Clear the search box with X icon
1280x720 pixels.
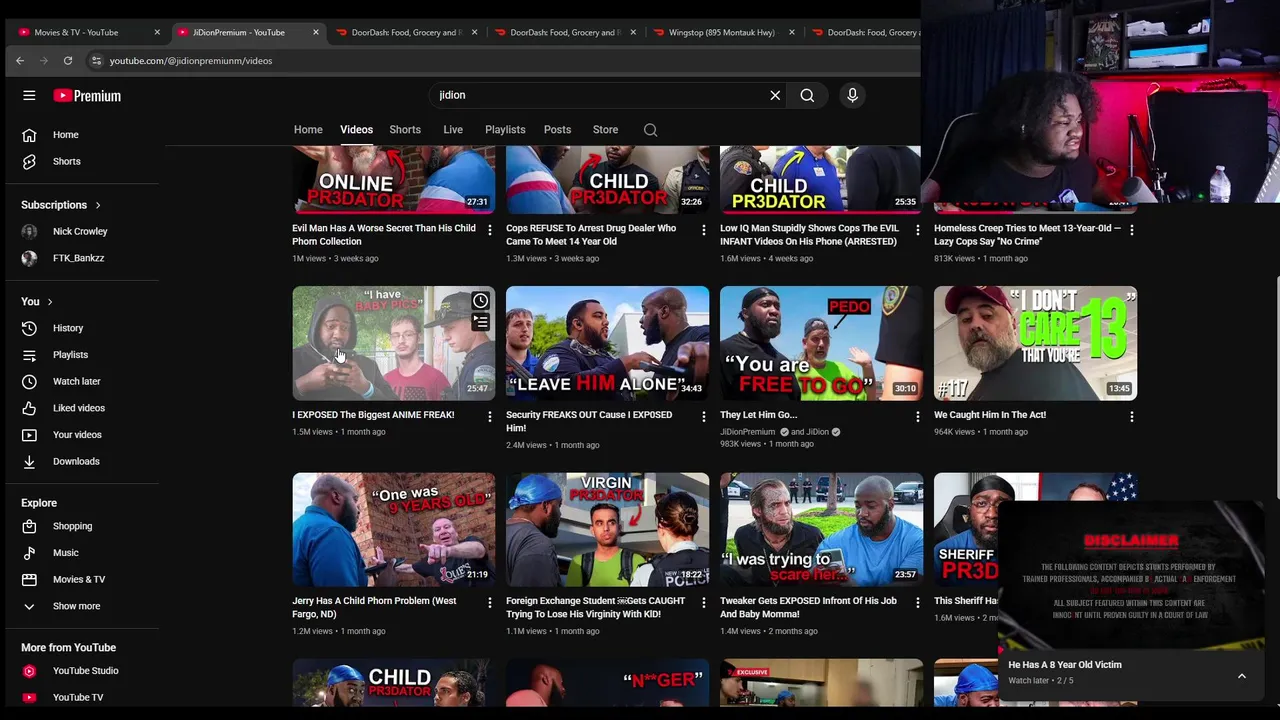click(x=775, y=95)
